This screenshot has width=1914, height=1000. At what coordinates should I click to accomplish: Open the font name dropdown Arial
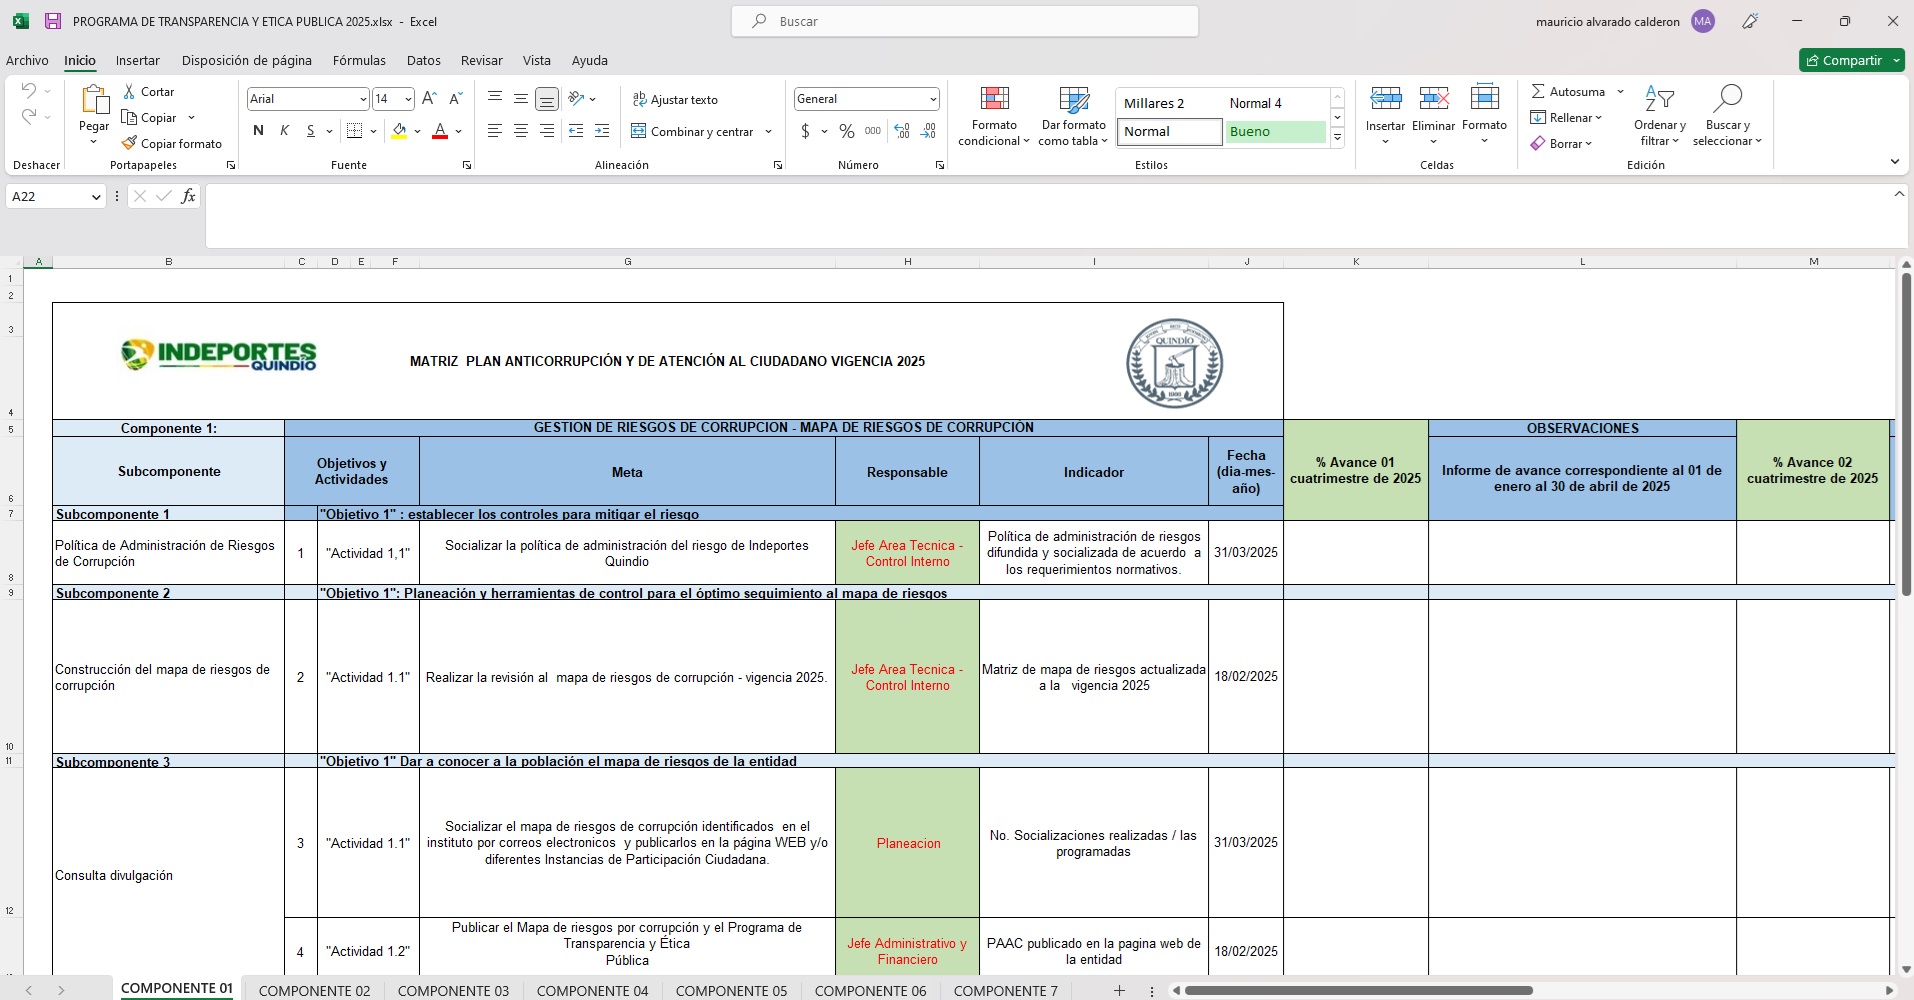363,98
